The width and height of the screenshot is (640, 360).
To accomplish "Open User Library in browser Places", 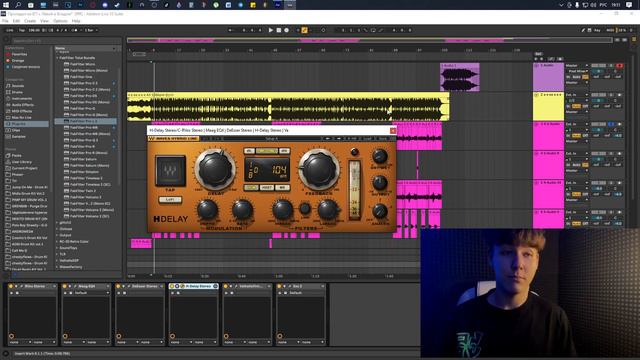I will click(x=22, y=162).
